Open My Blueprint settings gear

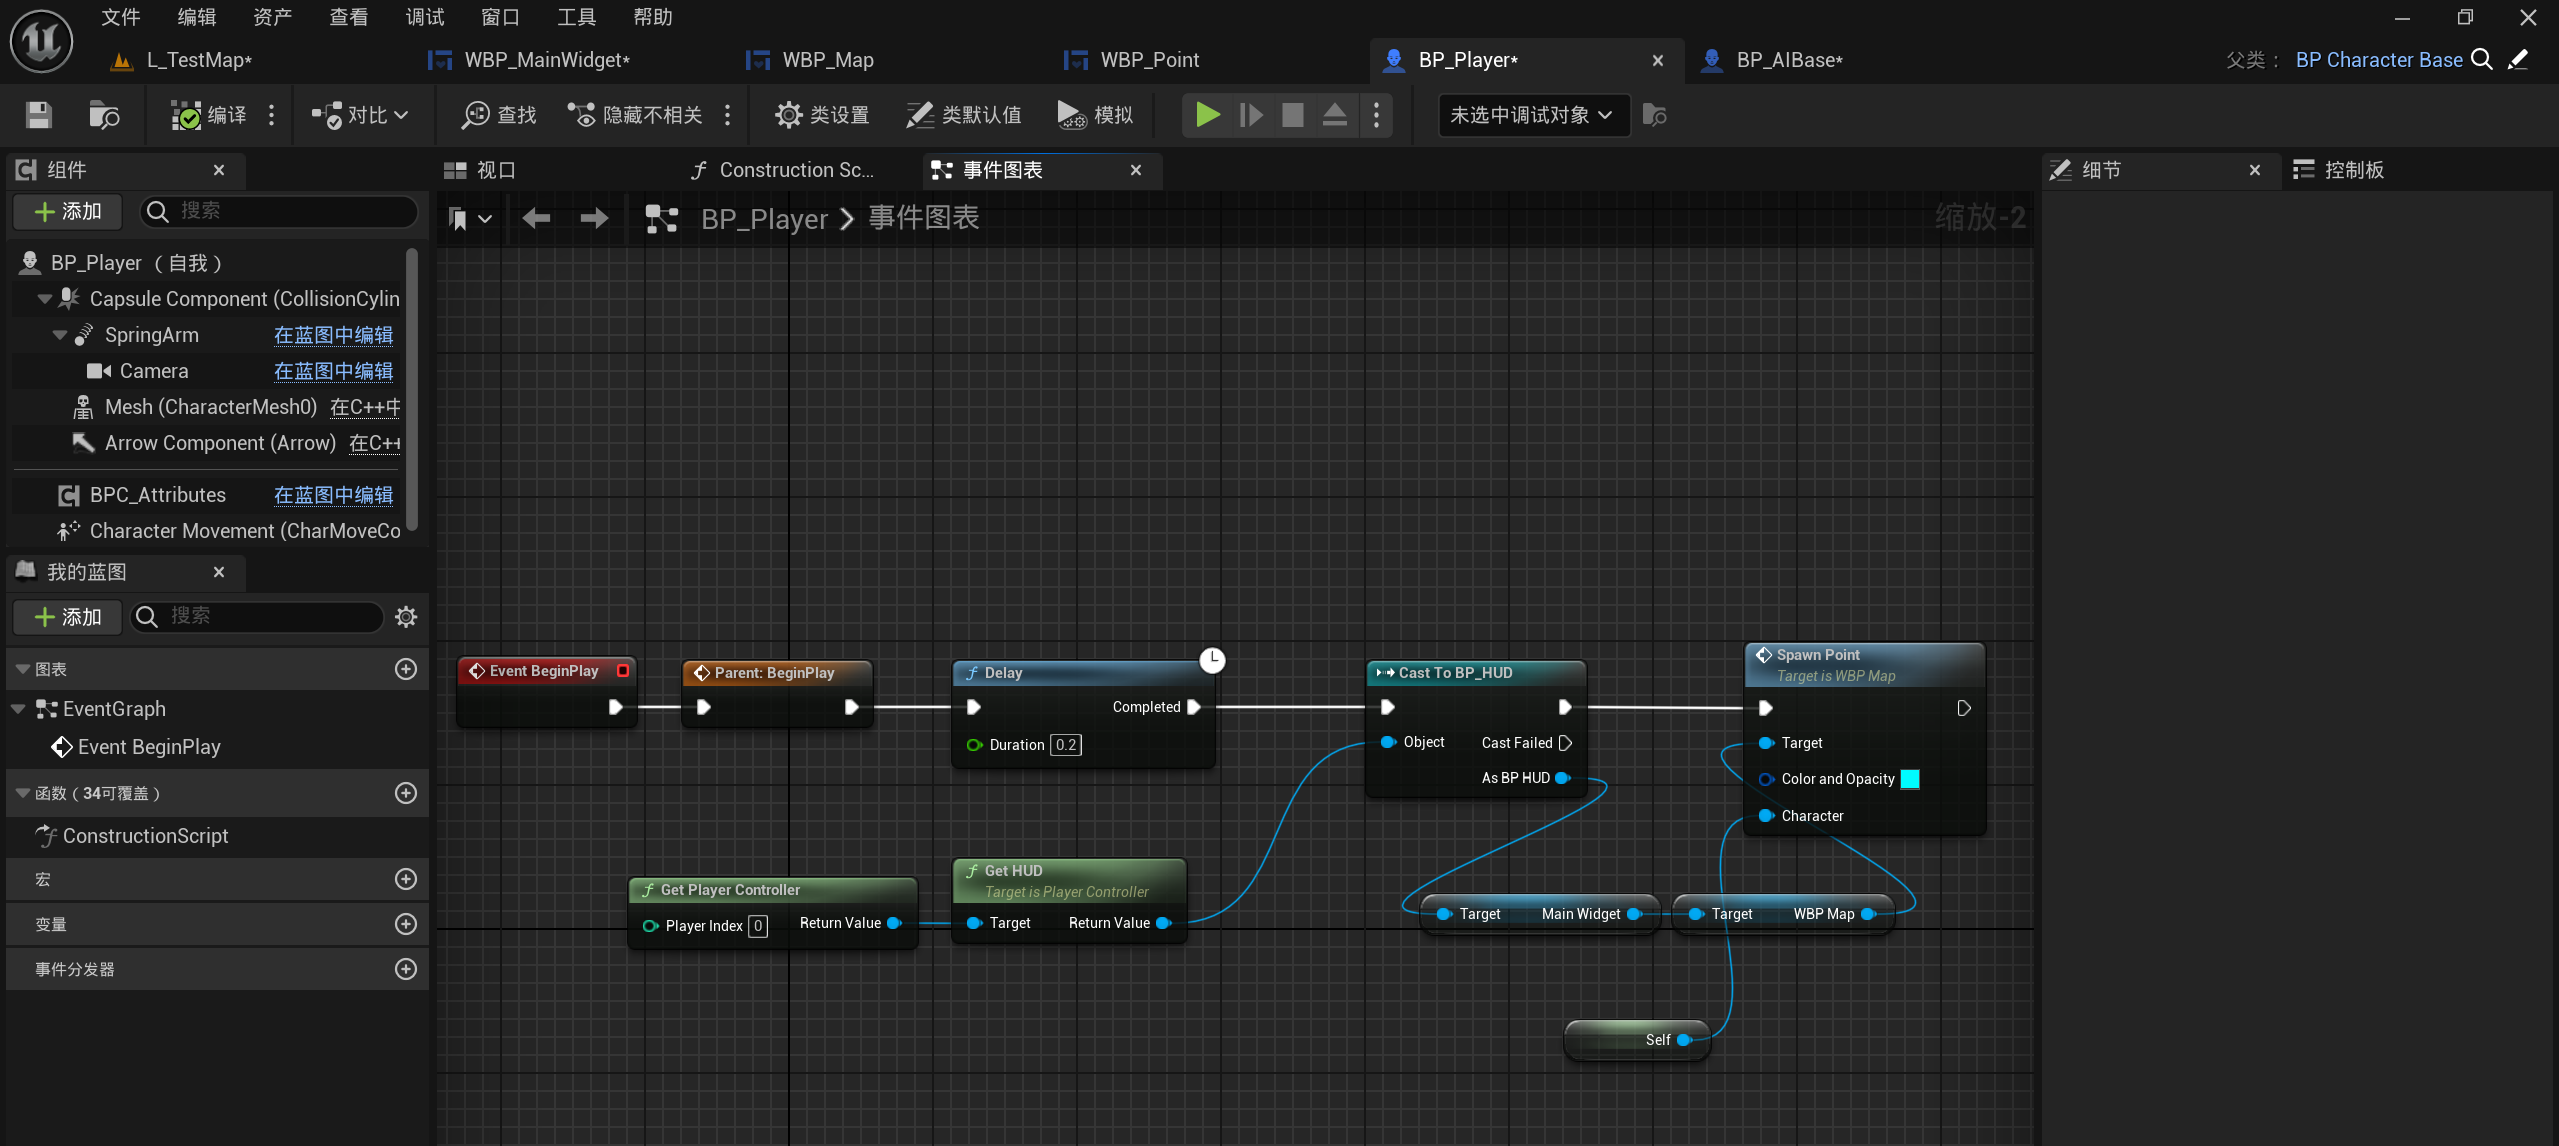pos(406,616)
